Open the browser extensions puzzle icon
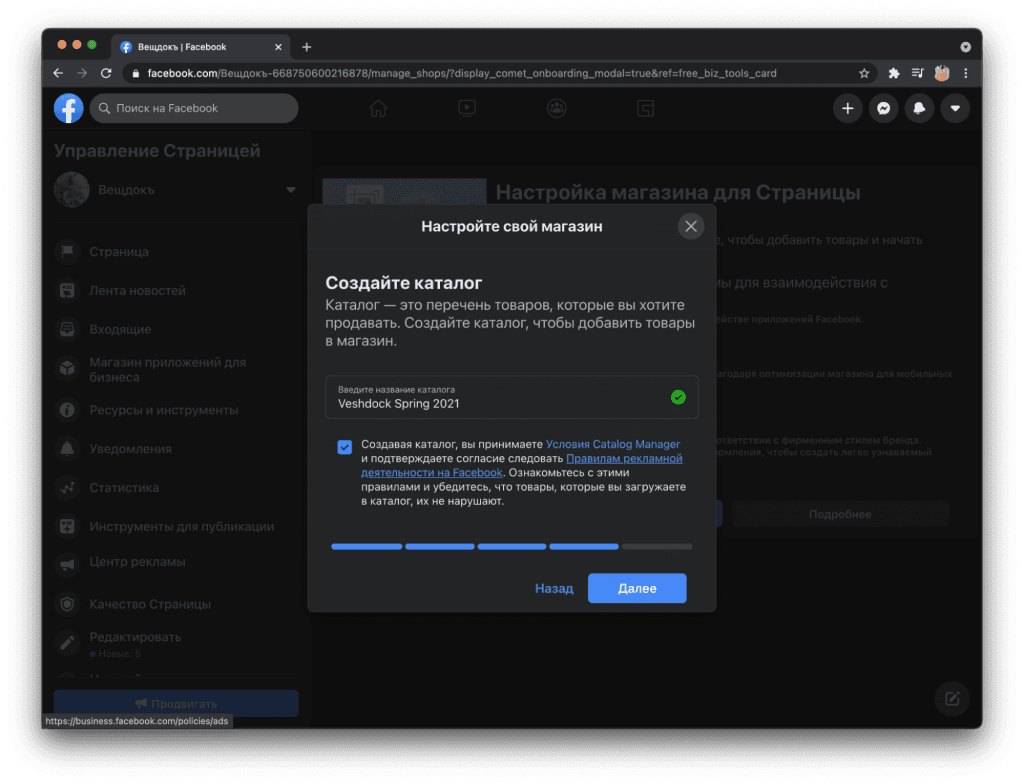The image size is (1024, 784). (894, 73)
